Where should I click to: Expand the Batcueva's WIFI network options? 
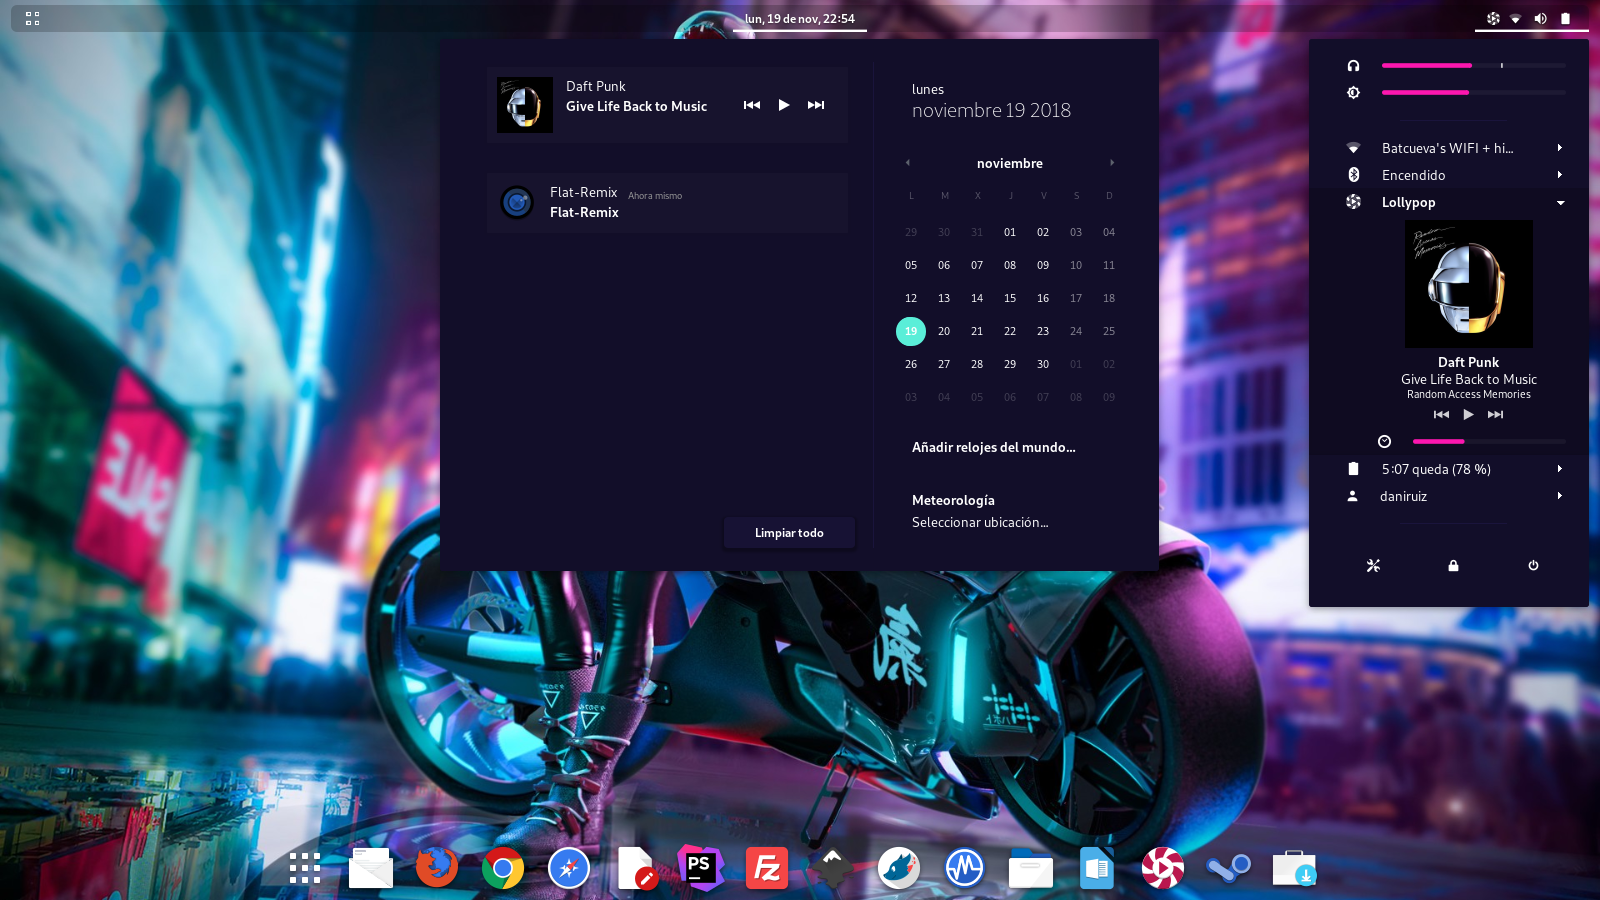1560,147
